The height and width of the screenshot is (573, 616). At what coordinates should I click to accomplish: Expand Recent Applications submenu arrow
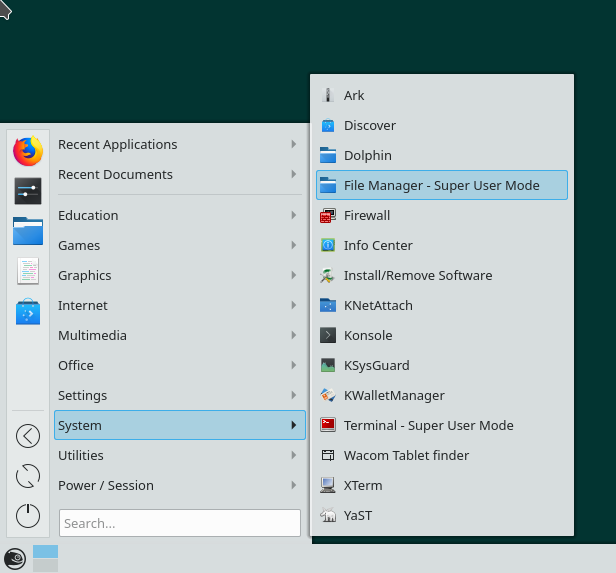(x=293, y=144)
